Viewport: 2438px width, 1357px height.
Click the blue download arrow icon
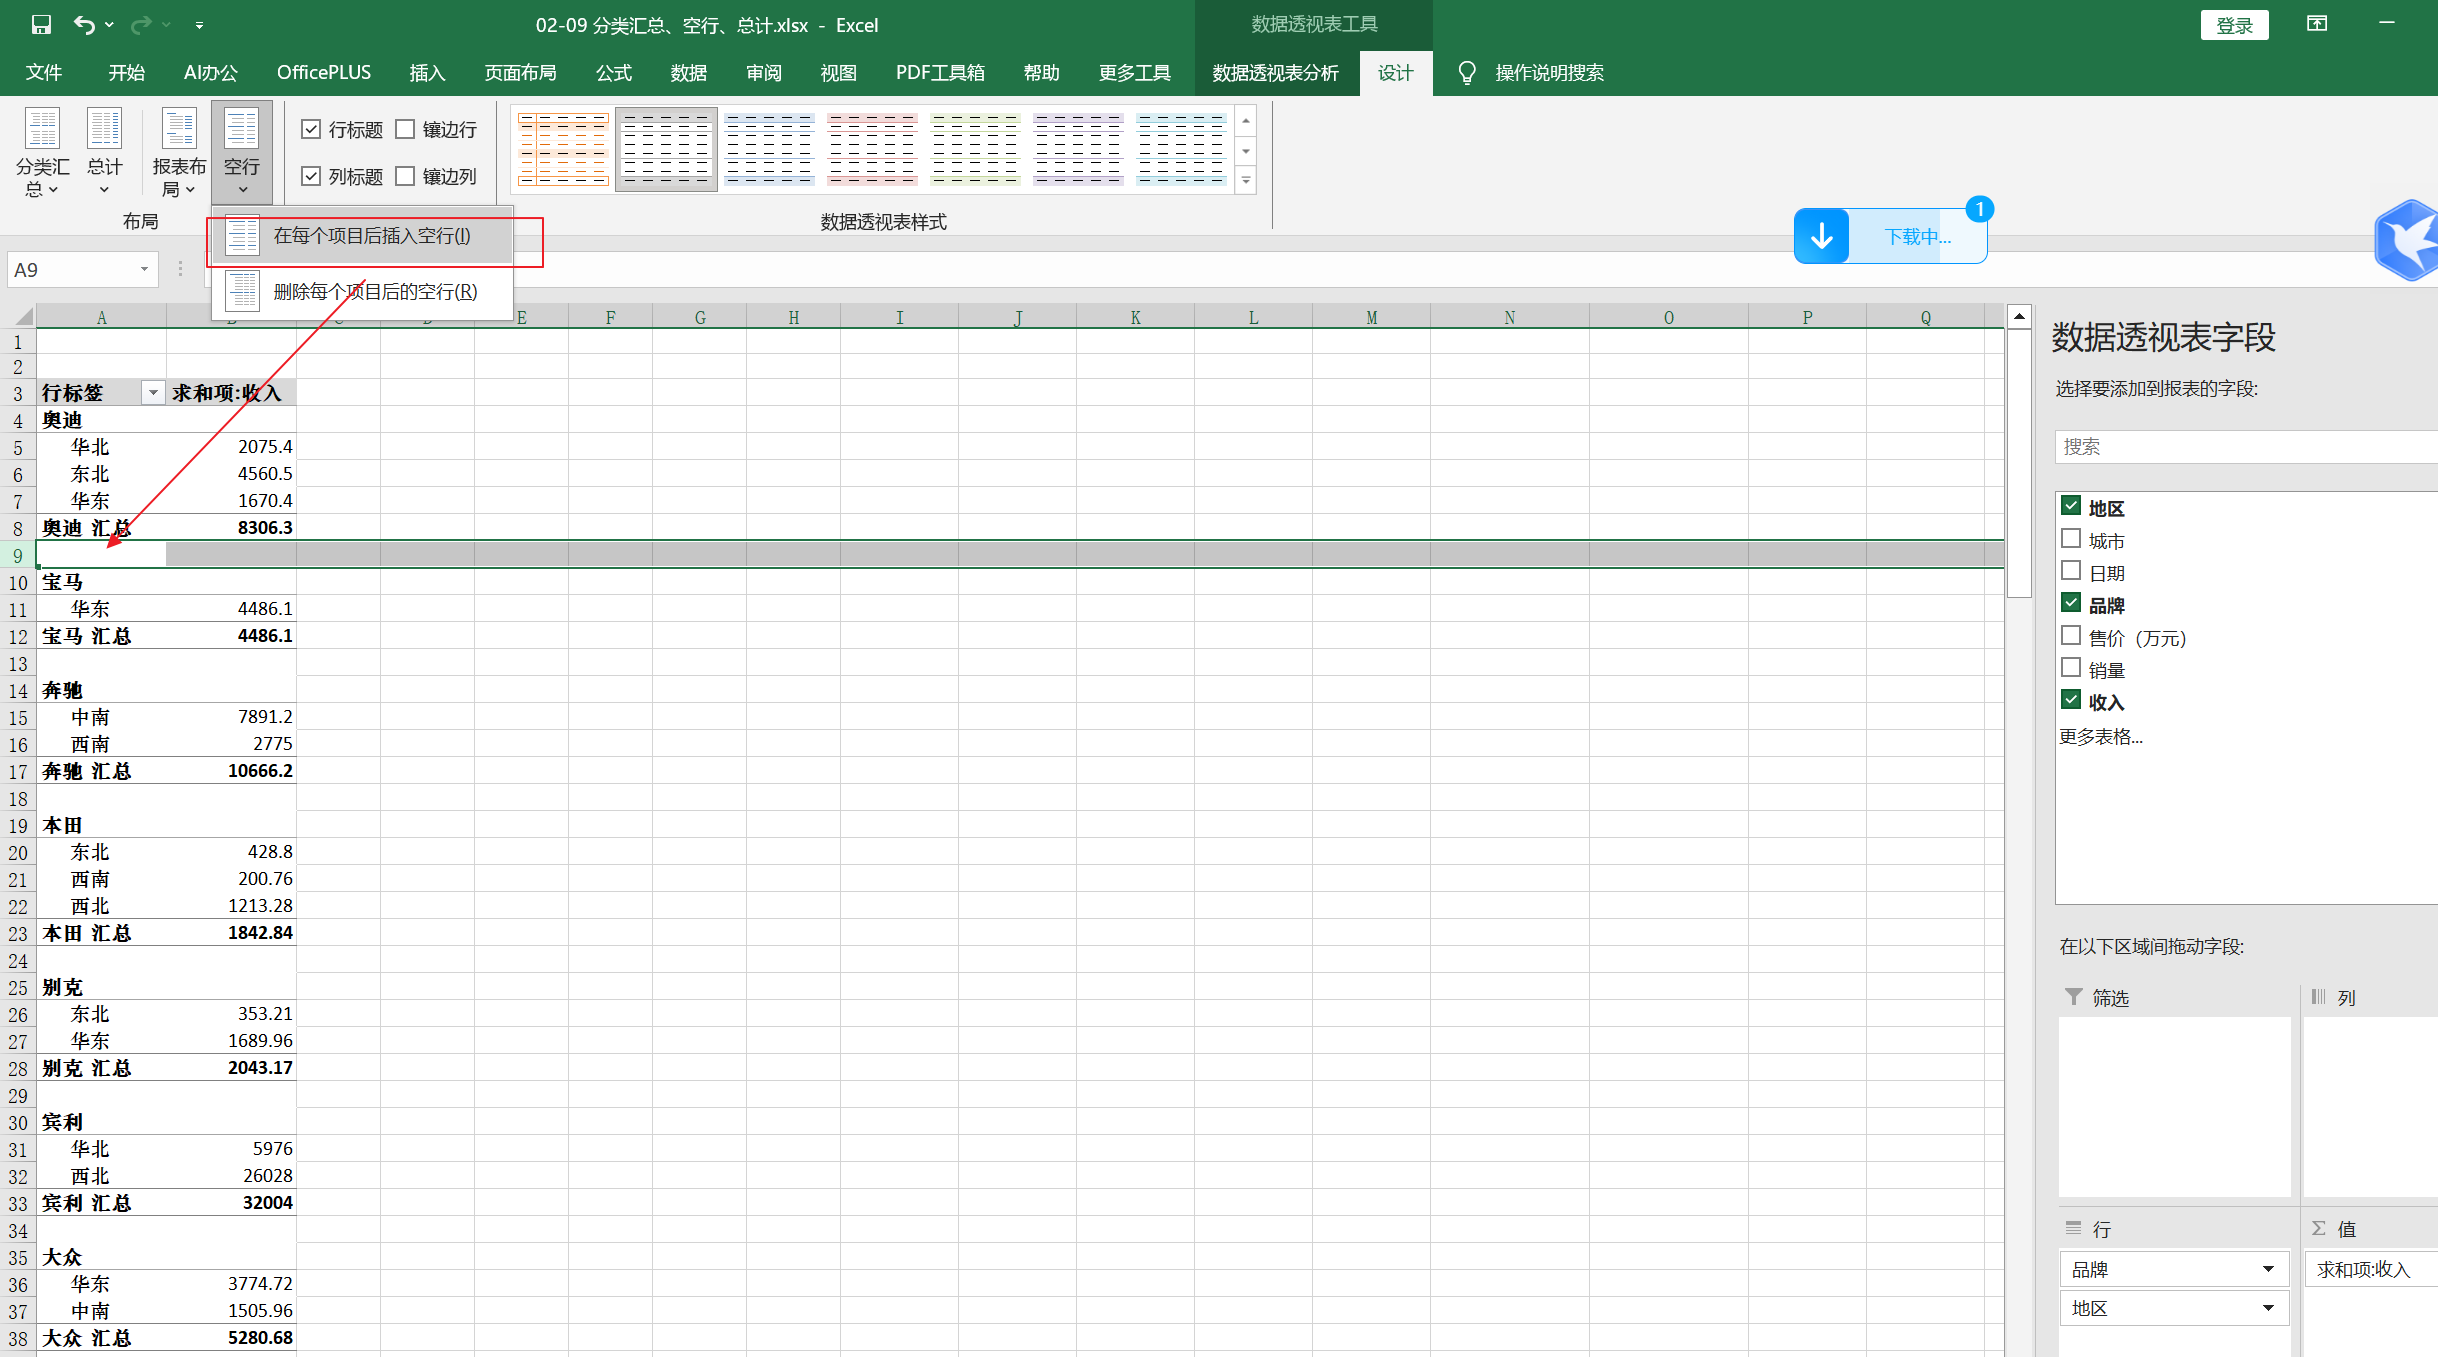coord(1821,237)
